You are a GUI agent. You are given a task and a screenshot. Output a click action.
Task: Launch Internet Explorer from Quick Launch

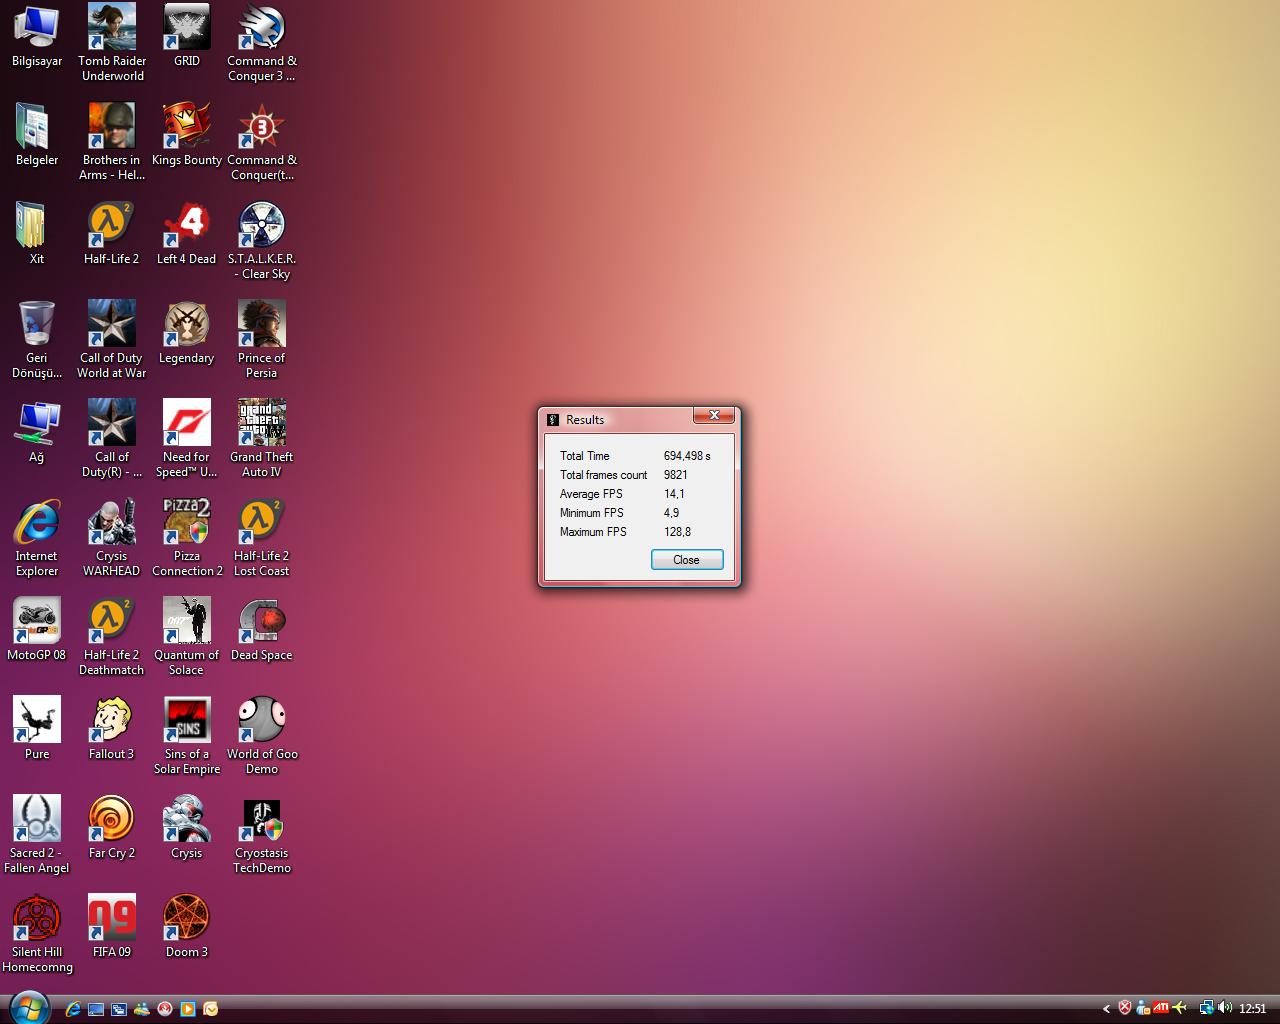[73, 1009]
